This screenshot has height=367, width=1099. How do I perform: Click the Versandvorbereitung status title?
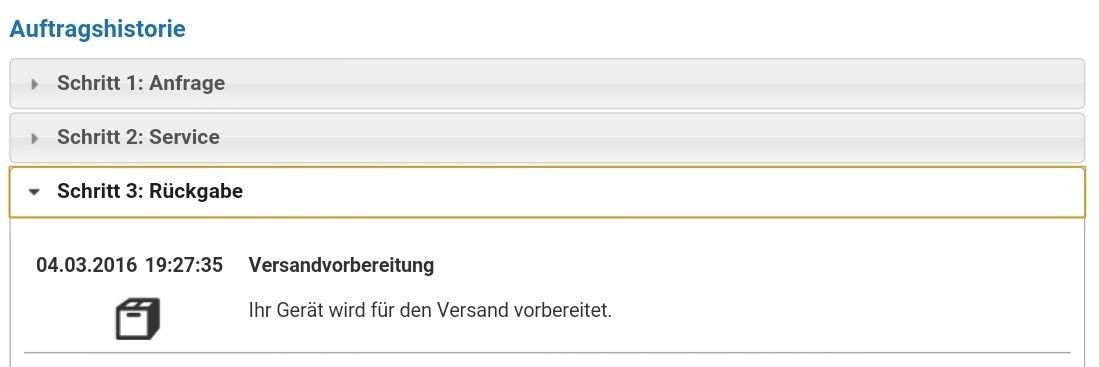point(341,265)
